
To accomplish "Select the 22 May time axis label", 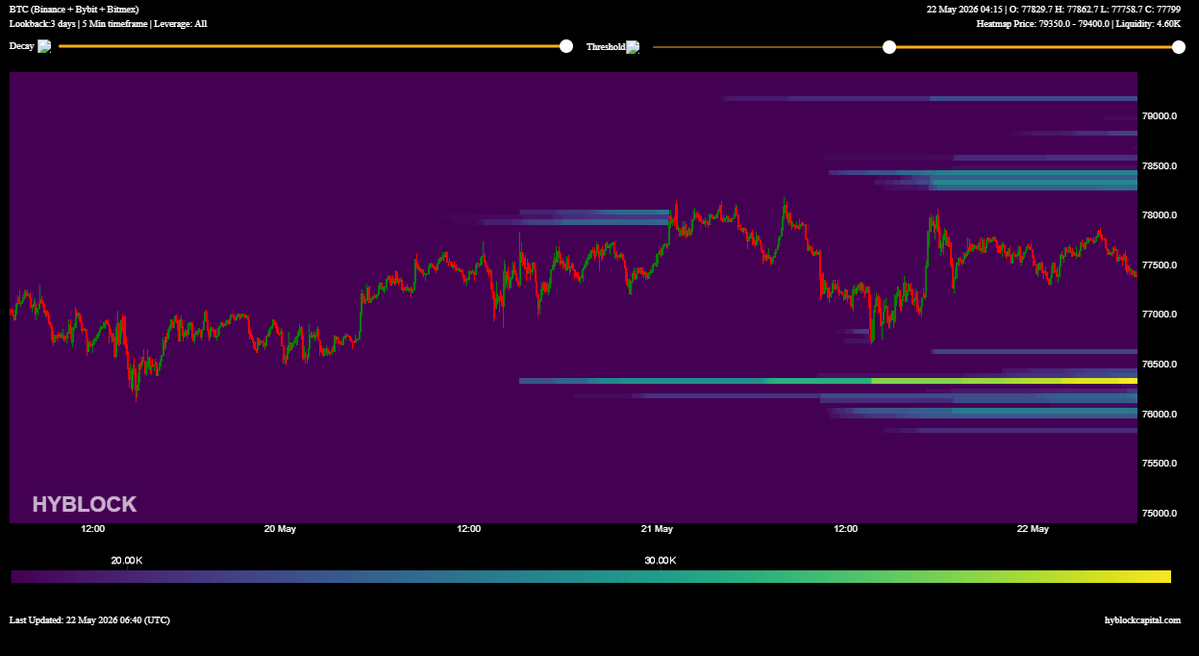I will coord(1033,529).
